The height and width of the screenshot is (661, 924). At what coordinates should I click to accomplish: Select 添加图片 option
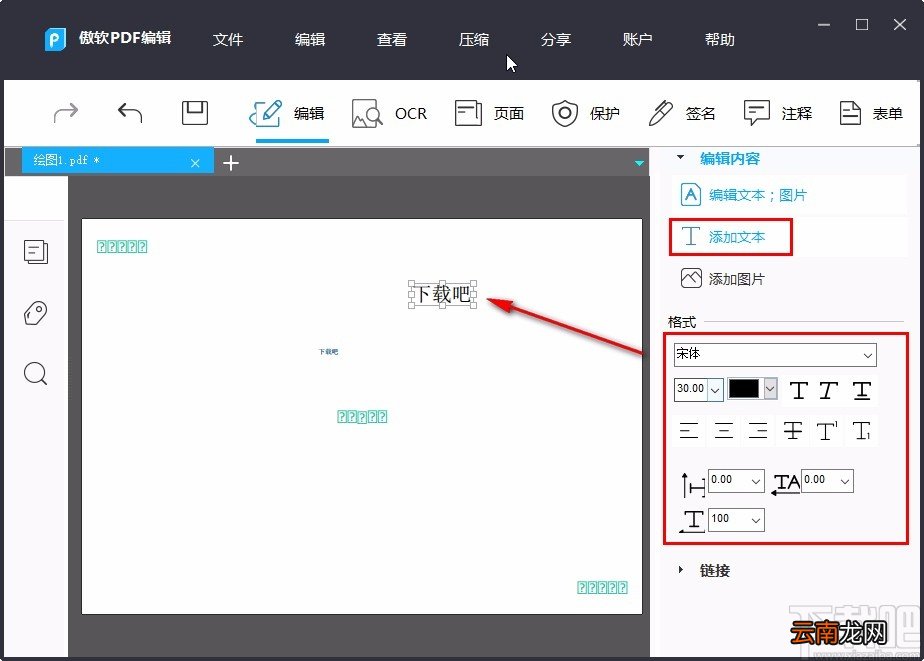722,279
